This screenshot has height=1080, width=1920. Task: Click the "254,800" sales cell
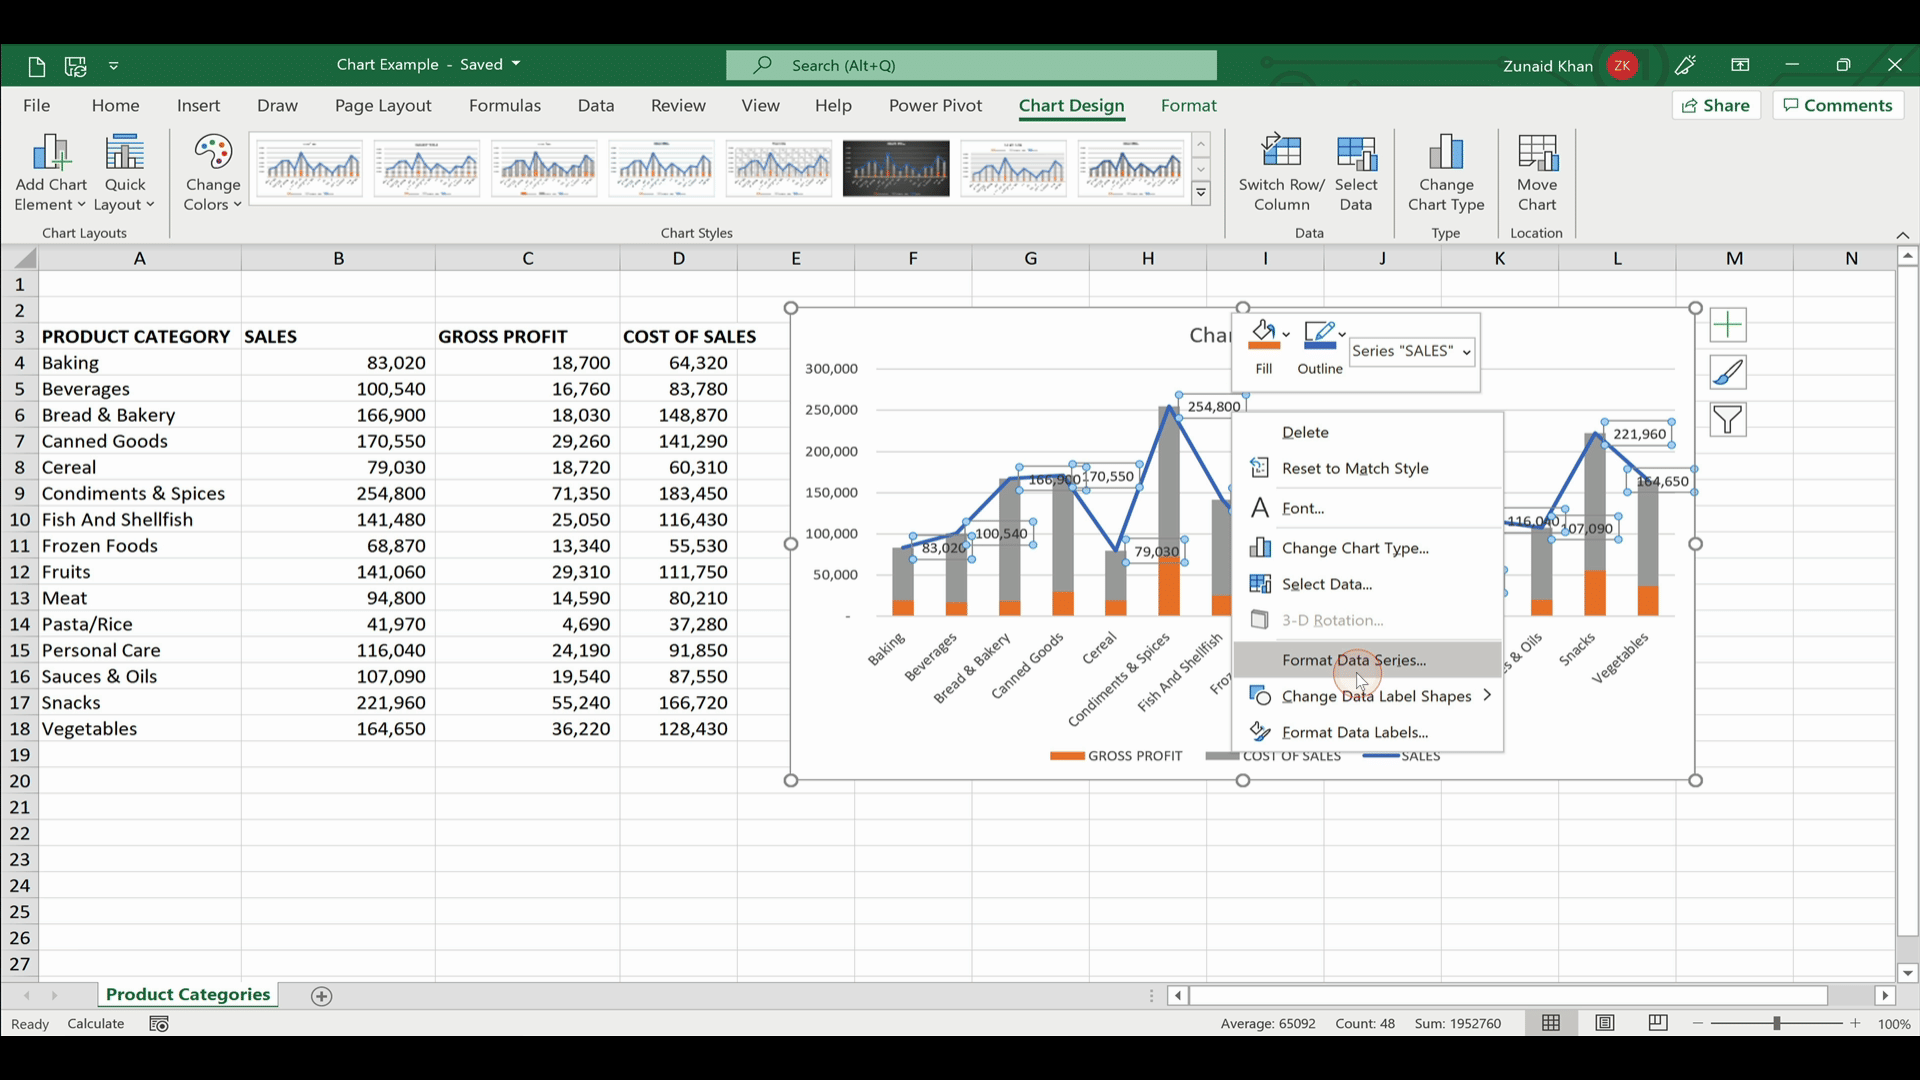click(338, 494)
